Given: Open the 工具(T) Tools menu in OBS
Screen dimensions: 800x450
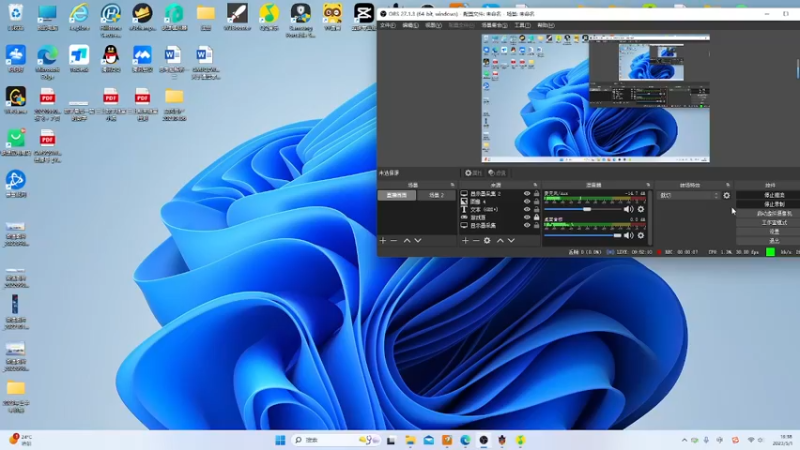Looking at the screenshot, I should pos(522,25).
